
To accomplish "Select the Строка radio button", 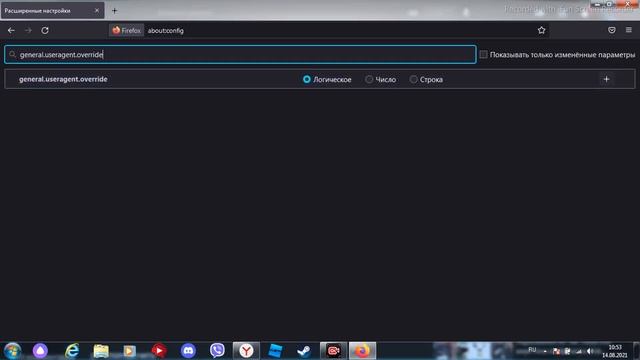I will click(413, 79).
